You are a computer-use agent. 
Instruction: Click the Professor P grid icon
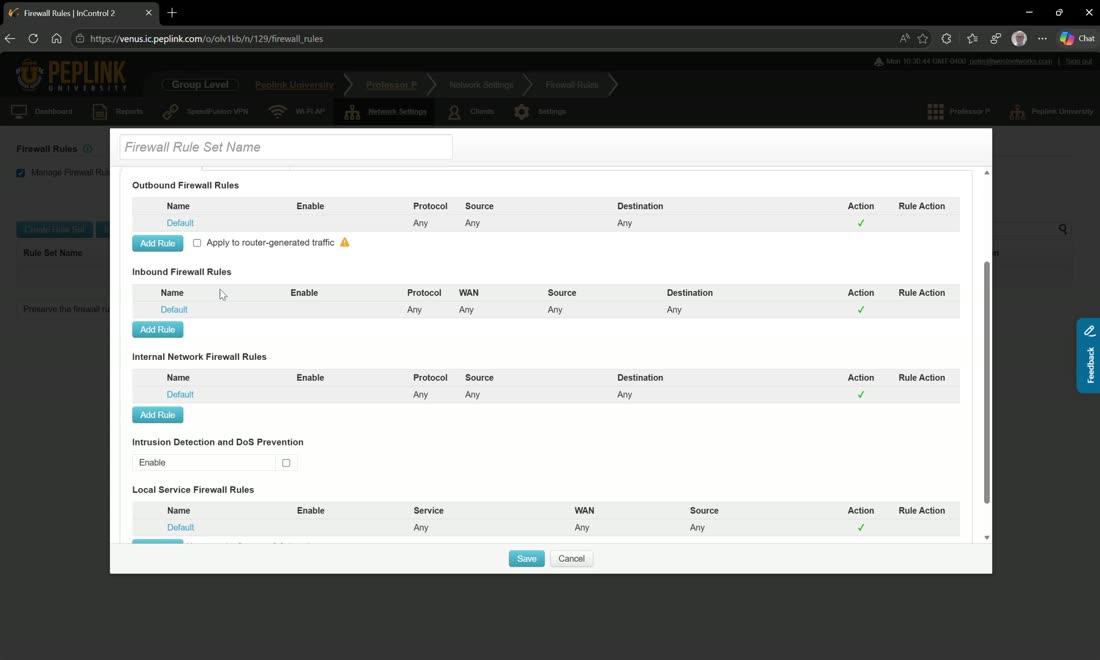pos(935,112)
